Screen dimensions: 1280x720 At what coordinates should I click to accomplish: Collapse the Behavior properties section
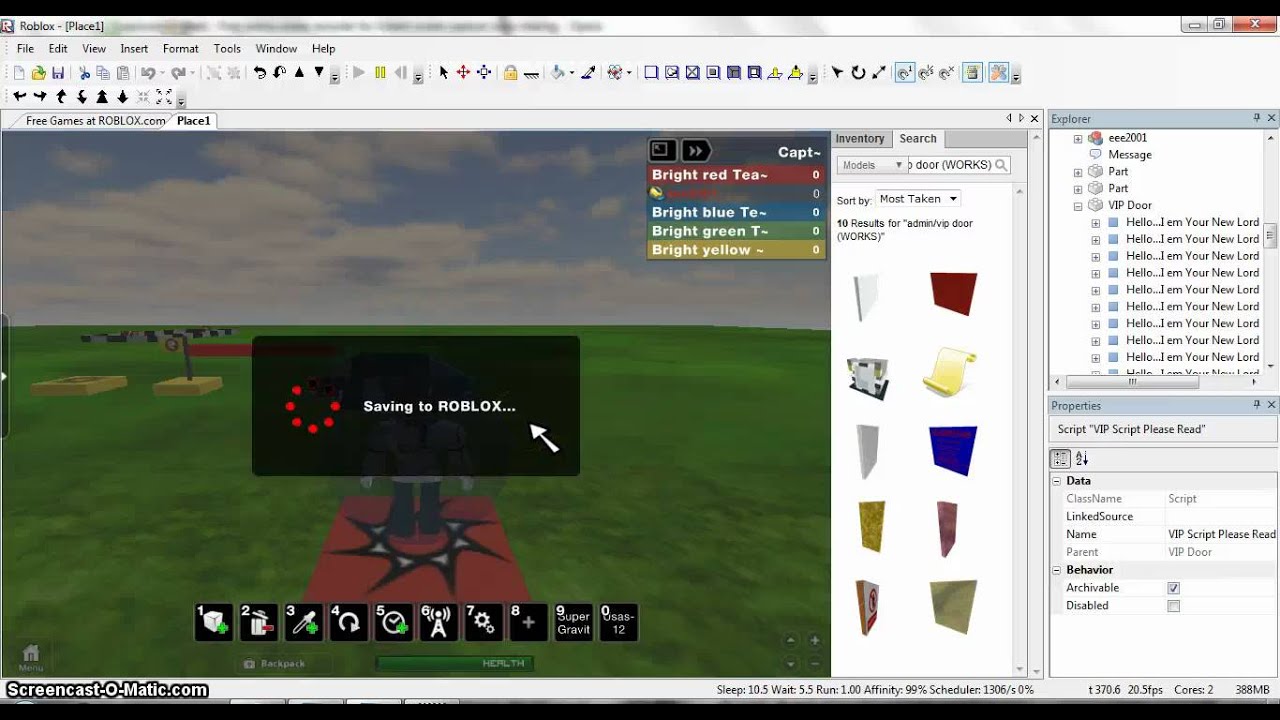(x=1057, y=570)
